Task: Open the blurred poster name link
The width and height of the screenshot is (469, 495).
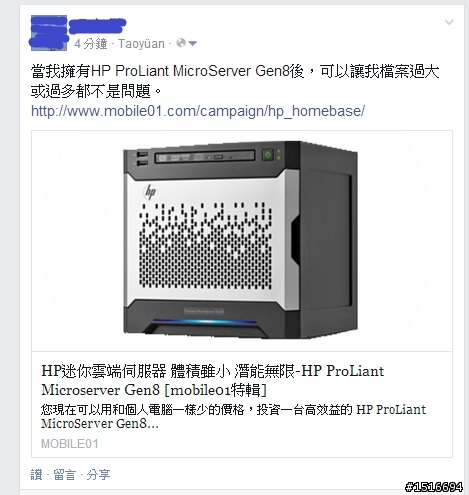Action: (97, 26)
